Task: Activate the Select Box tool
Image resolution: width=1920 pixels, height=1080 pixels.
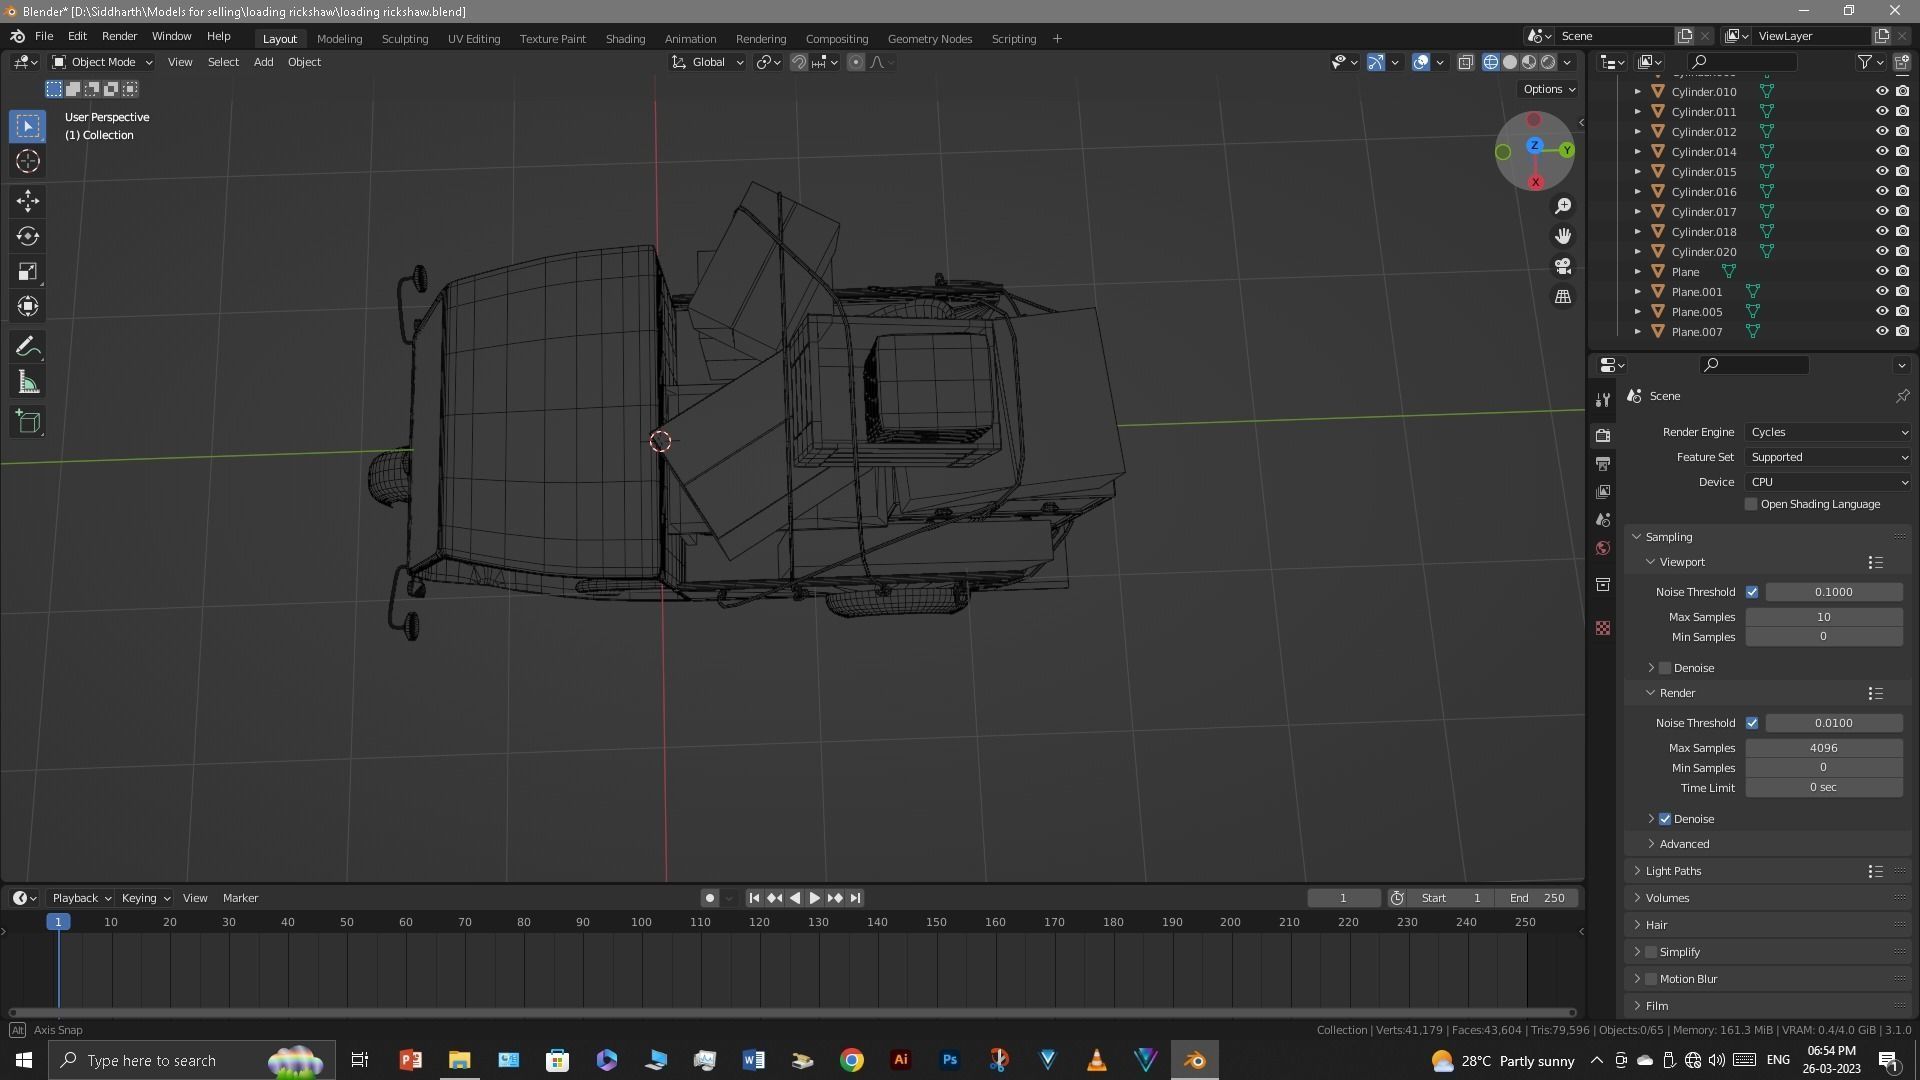Action: point(28,126)
